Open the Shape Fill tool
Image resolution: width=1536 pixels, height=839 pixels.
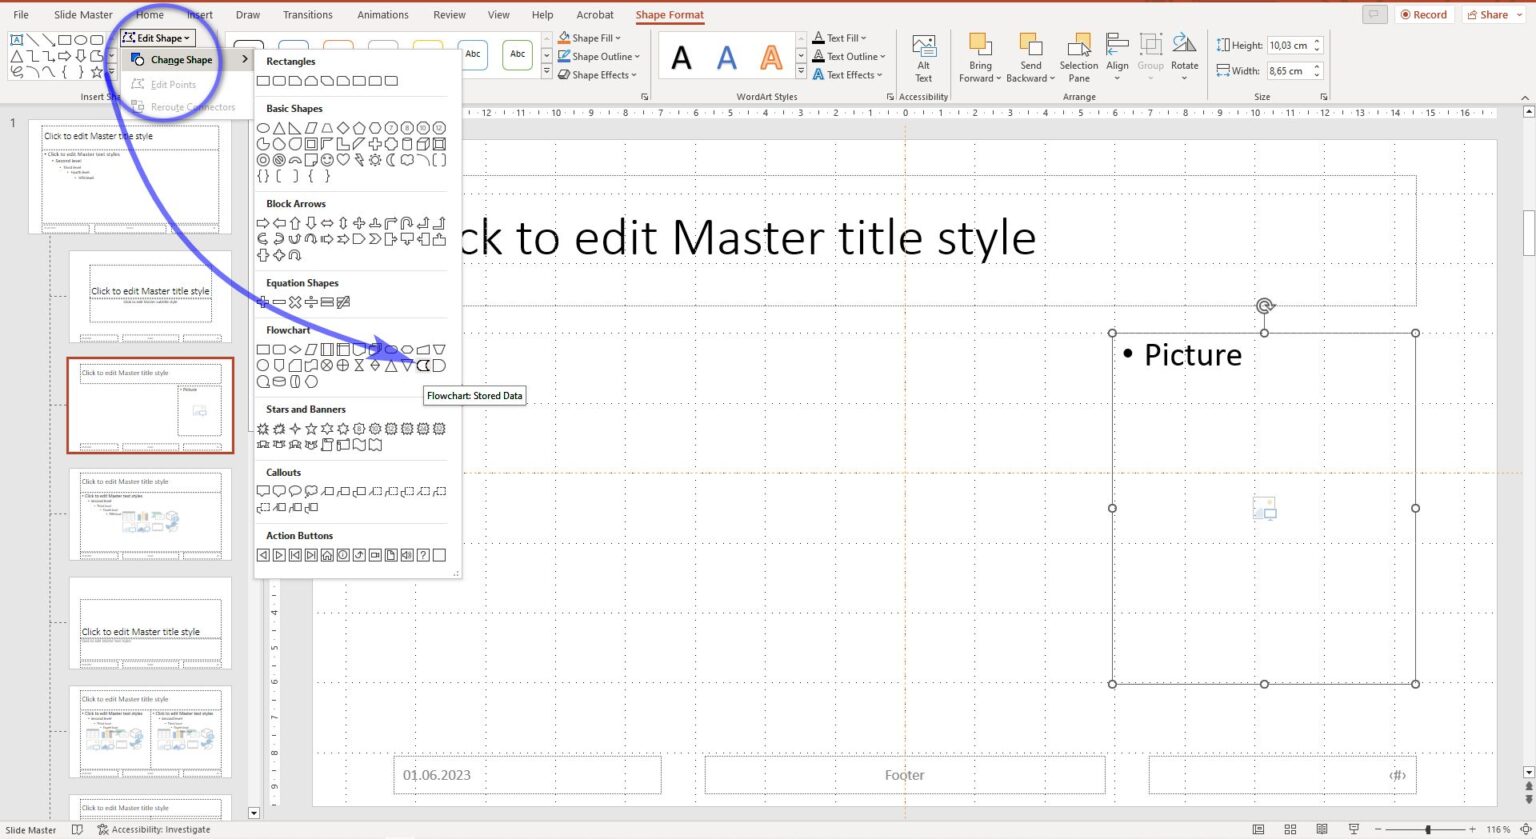pyautogui.click(x=590, y=37)
